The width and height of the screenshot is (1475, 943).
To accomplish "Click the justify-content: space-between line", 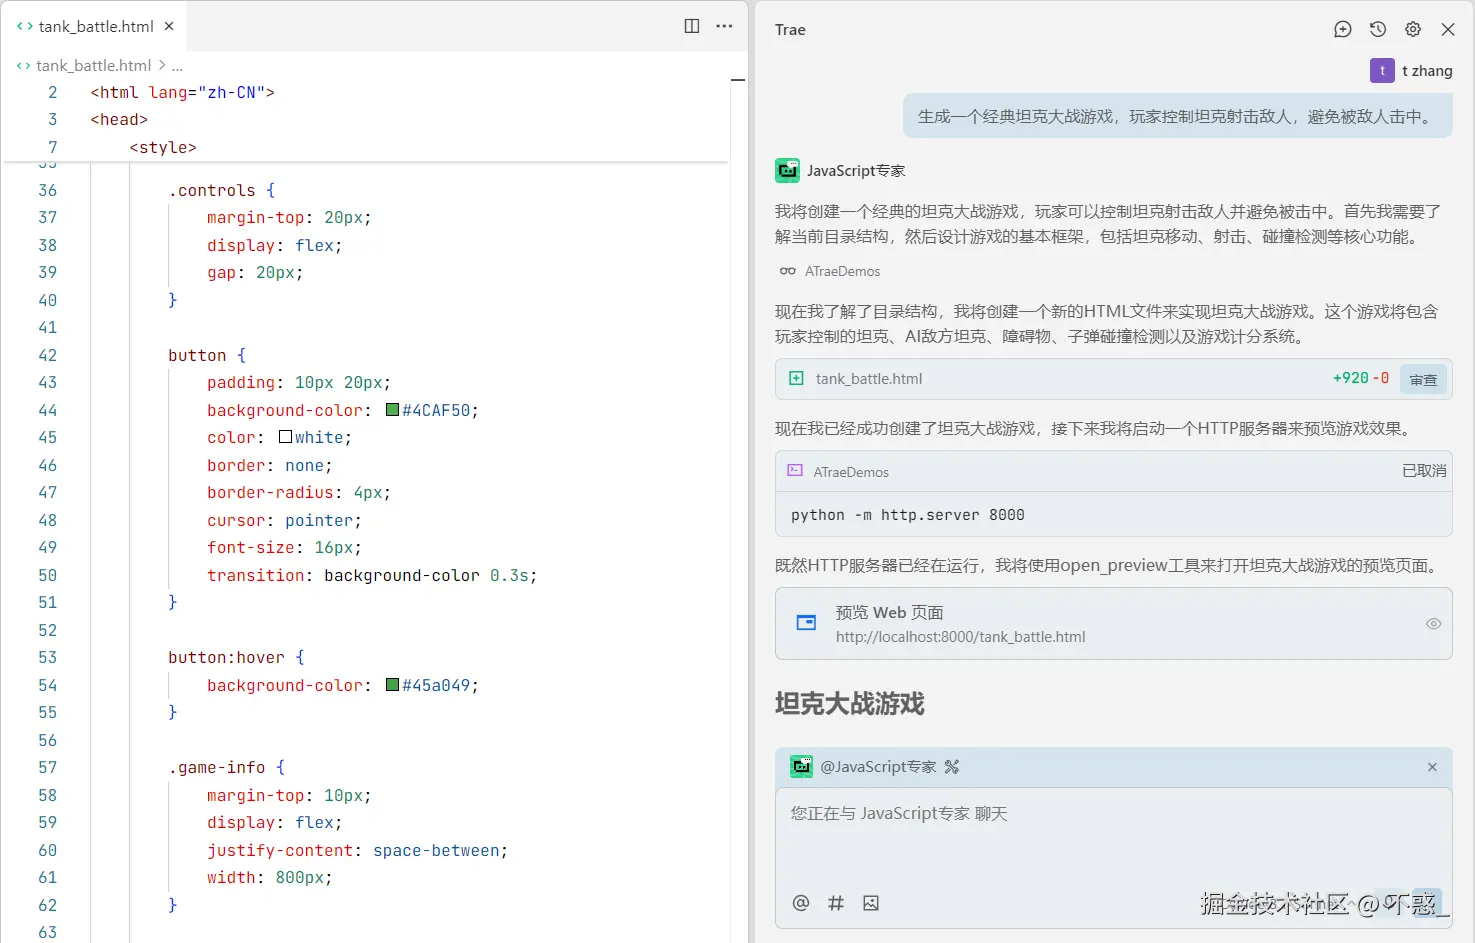I will (357, 850).
